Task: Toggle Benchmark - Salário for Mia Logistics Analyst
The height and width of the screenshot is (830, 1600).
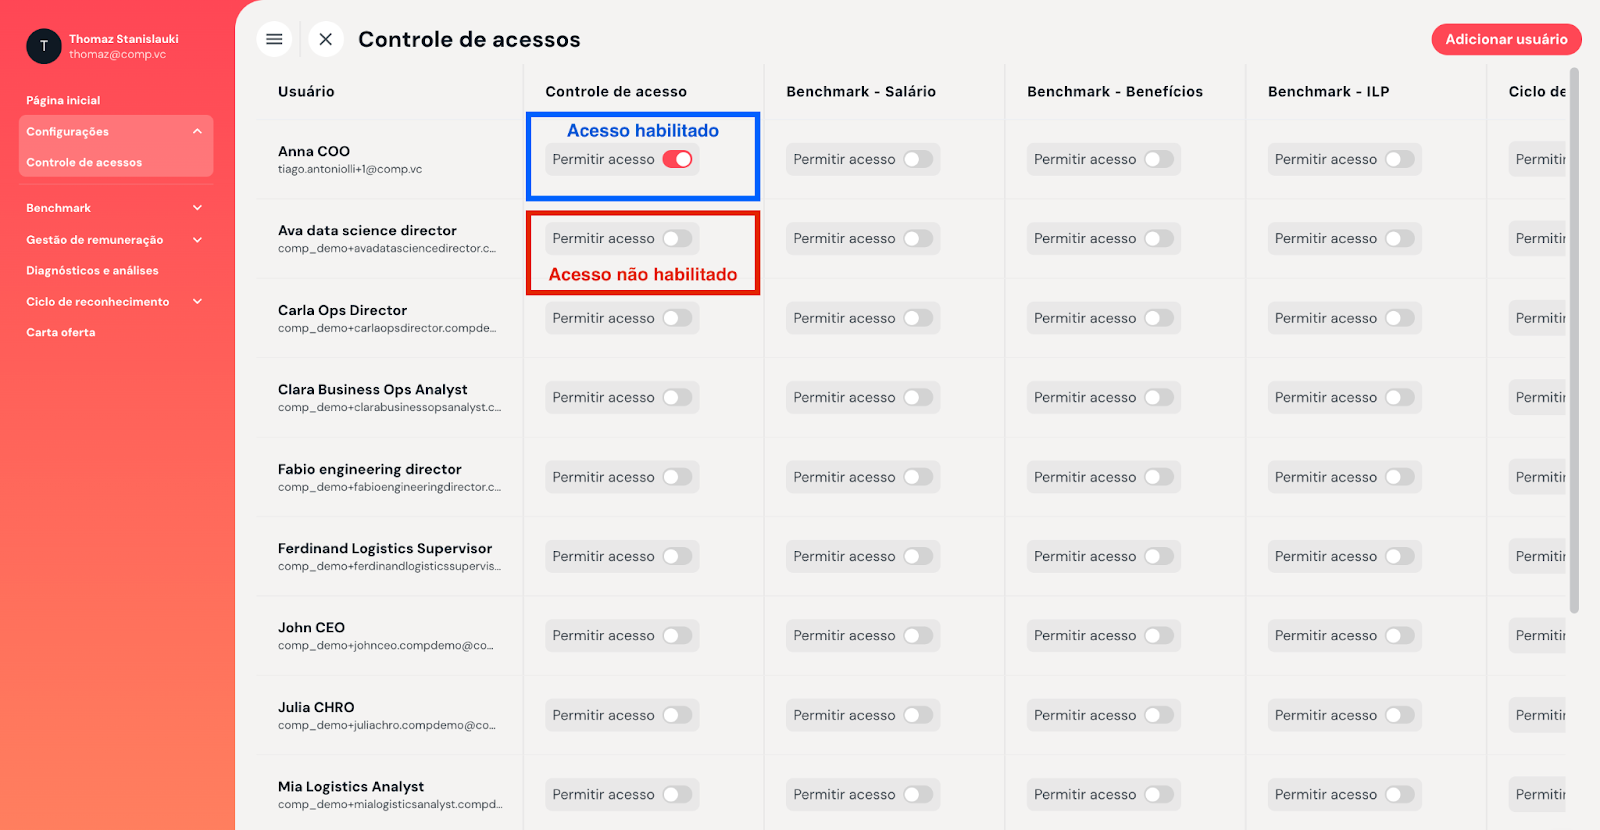Action: click(x=918, y=794)
